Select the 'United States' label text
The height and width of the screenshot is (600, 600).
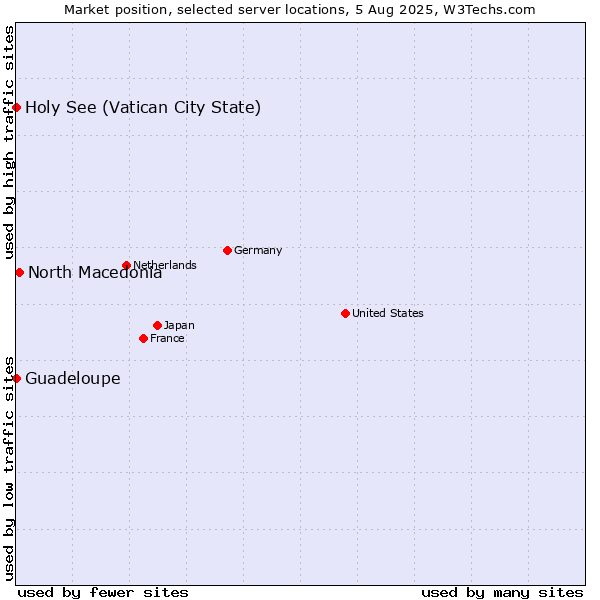click(x=388, y=313)
